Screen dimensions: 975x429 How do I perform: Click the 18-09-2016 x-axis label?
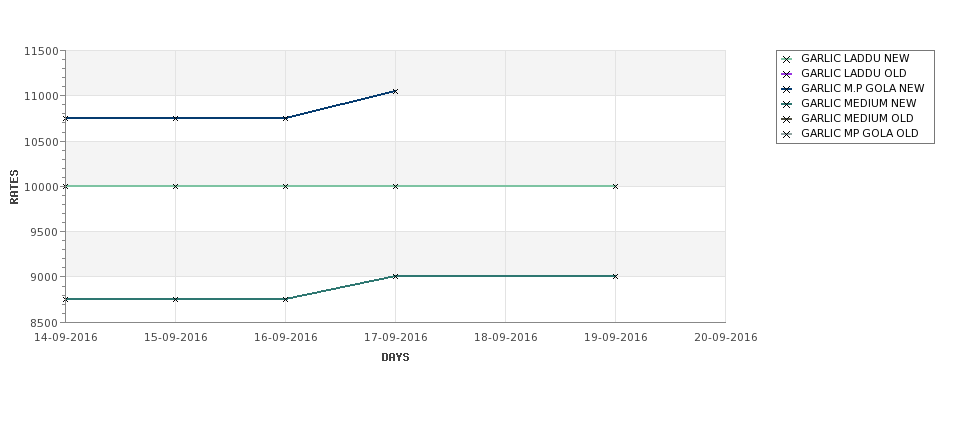(506, 338)
